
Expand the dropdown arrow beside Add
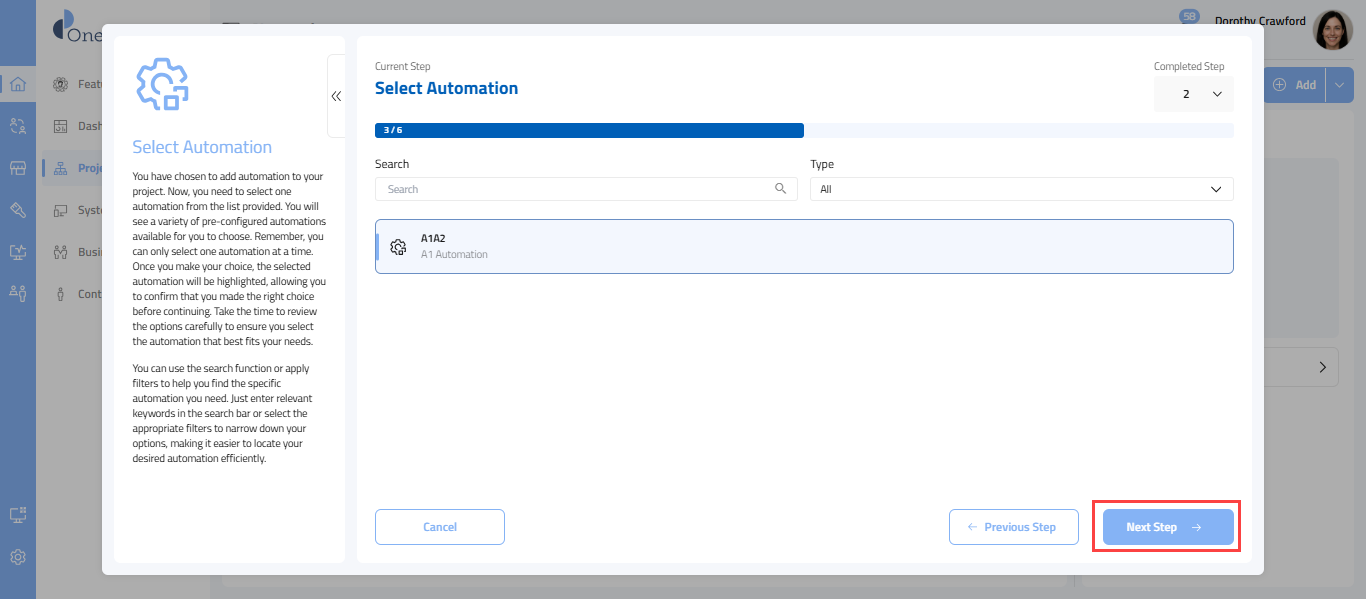click(x=1340, y=85)
